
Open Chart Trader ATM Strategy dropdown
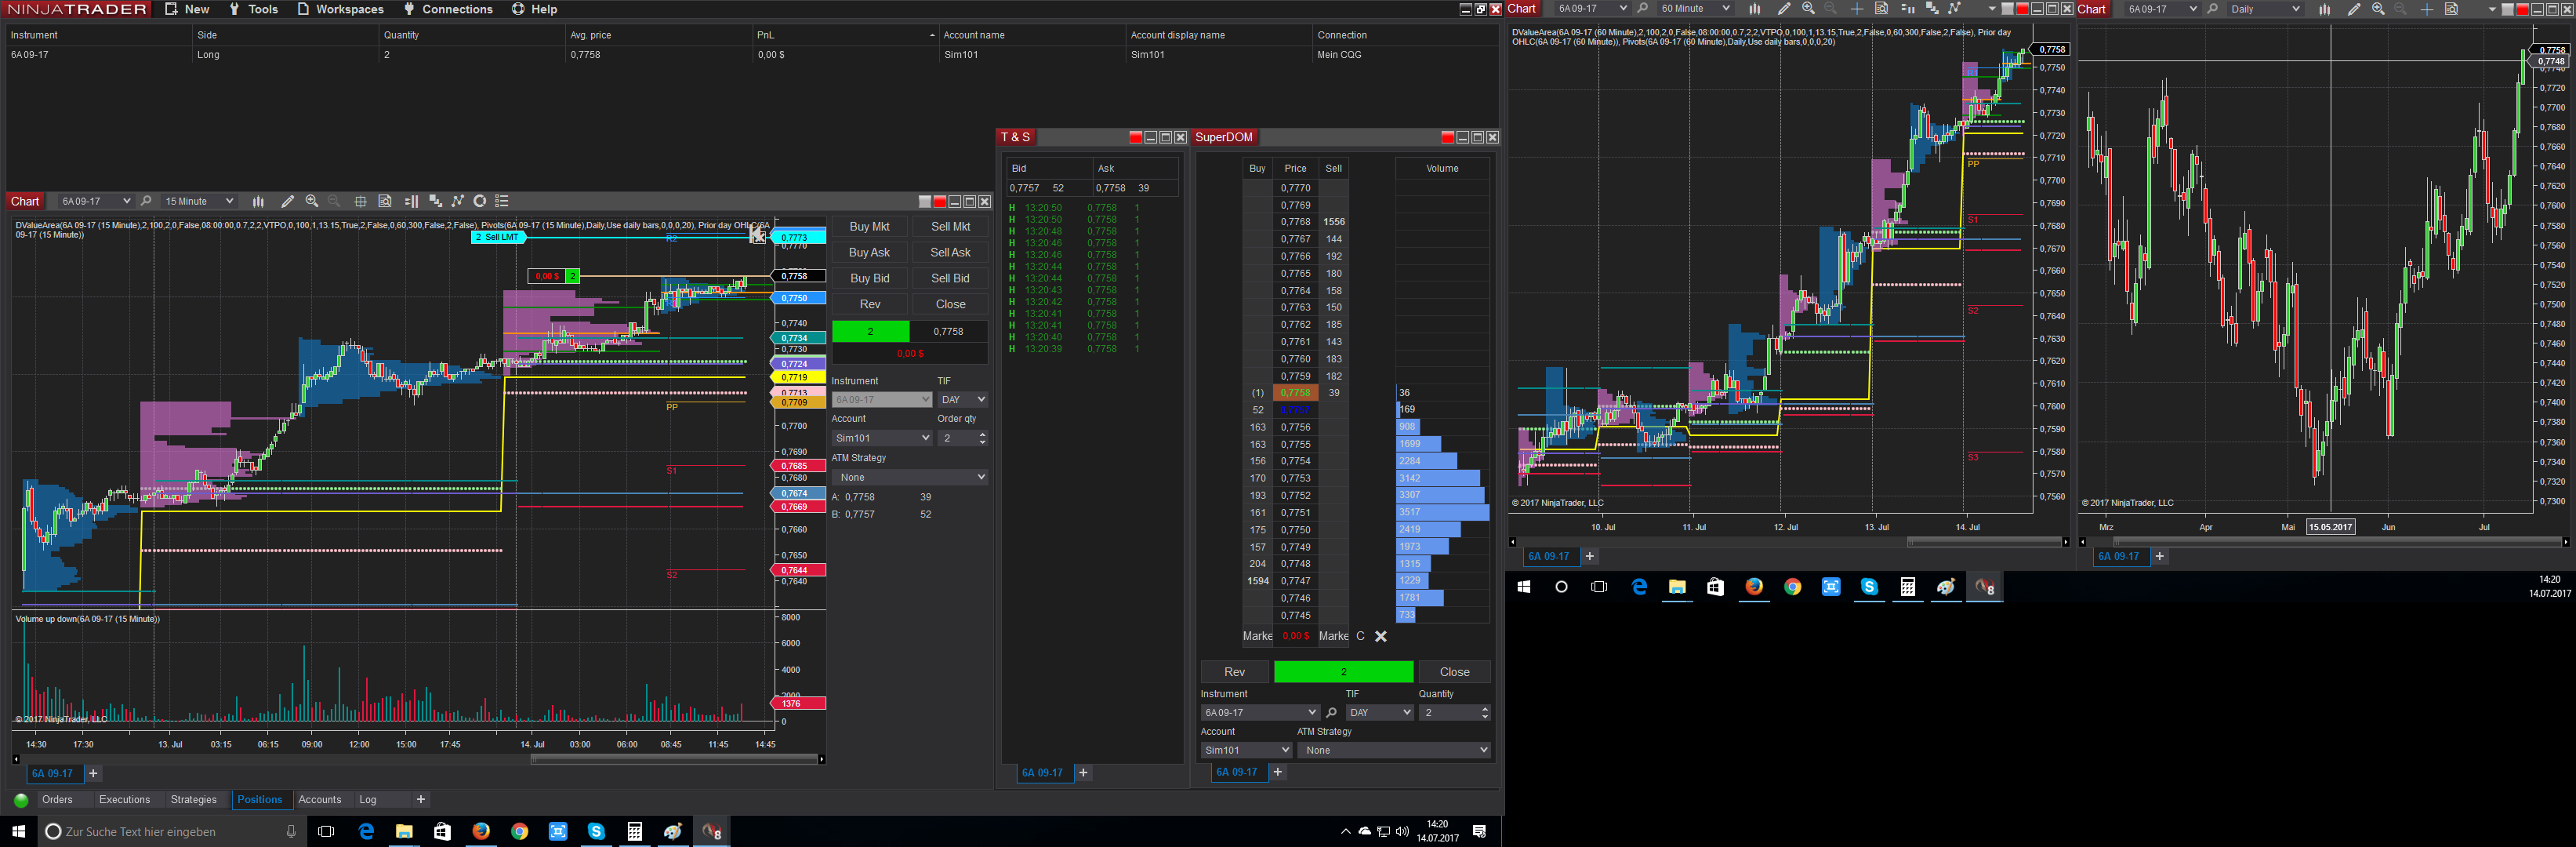pos(910,477)
